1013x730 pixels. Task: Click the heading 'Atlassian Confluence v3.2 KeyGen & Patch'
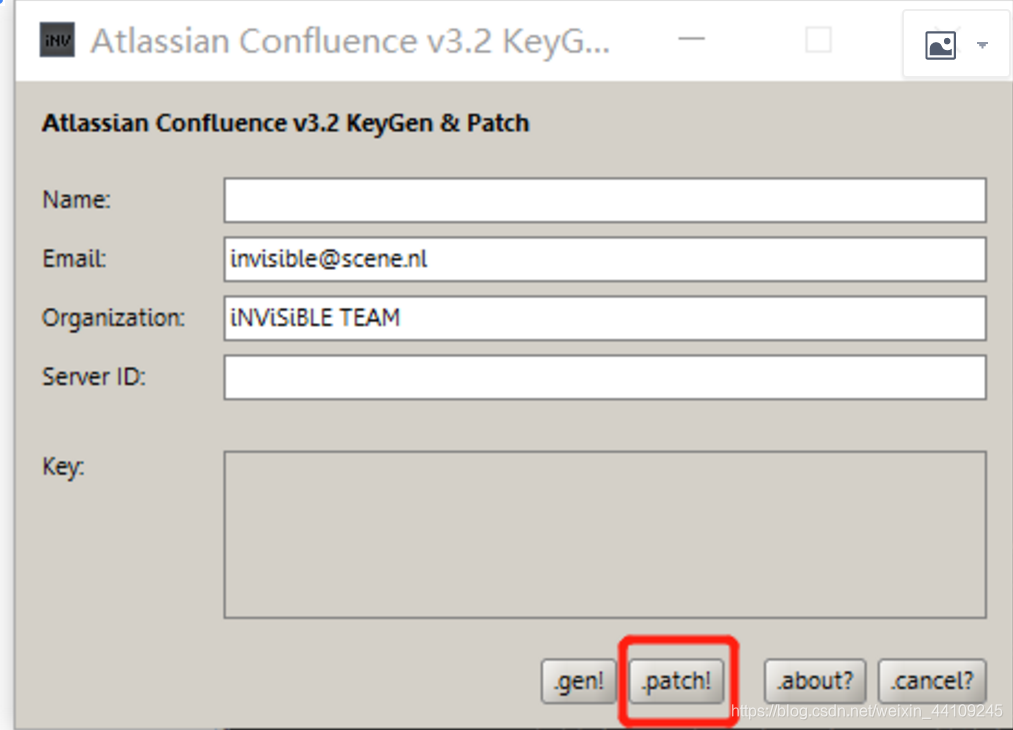(286, 123)
